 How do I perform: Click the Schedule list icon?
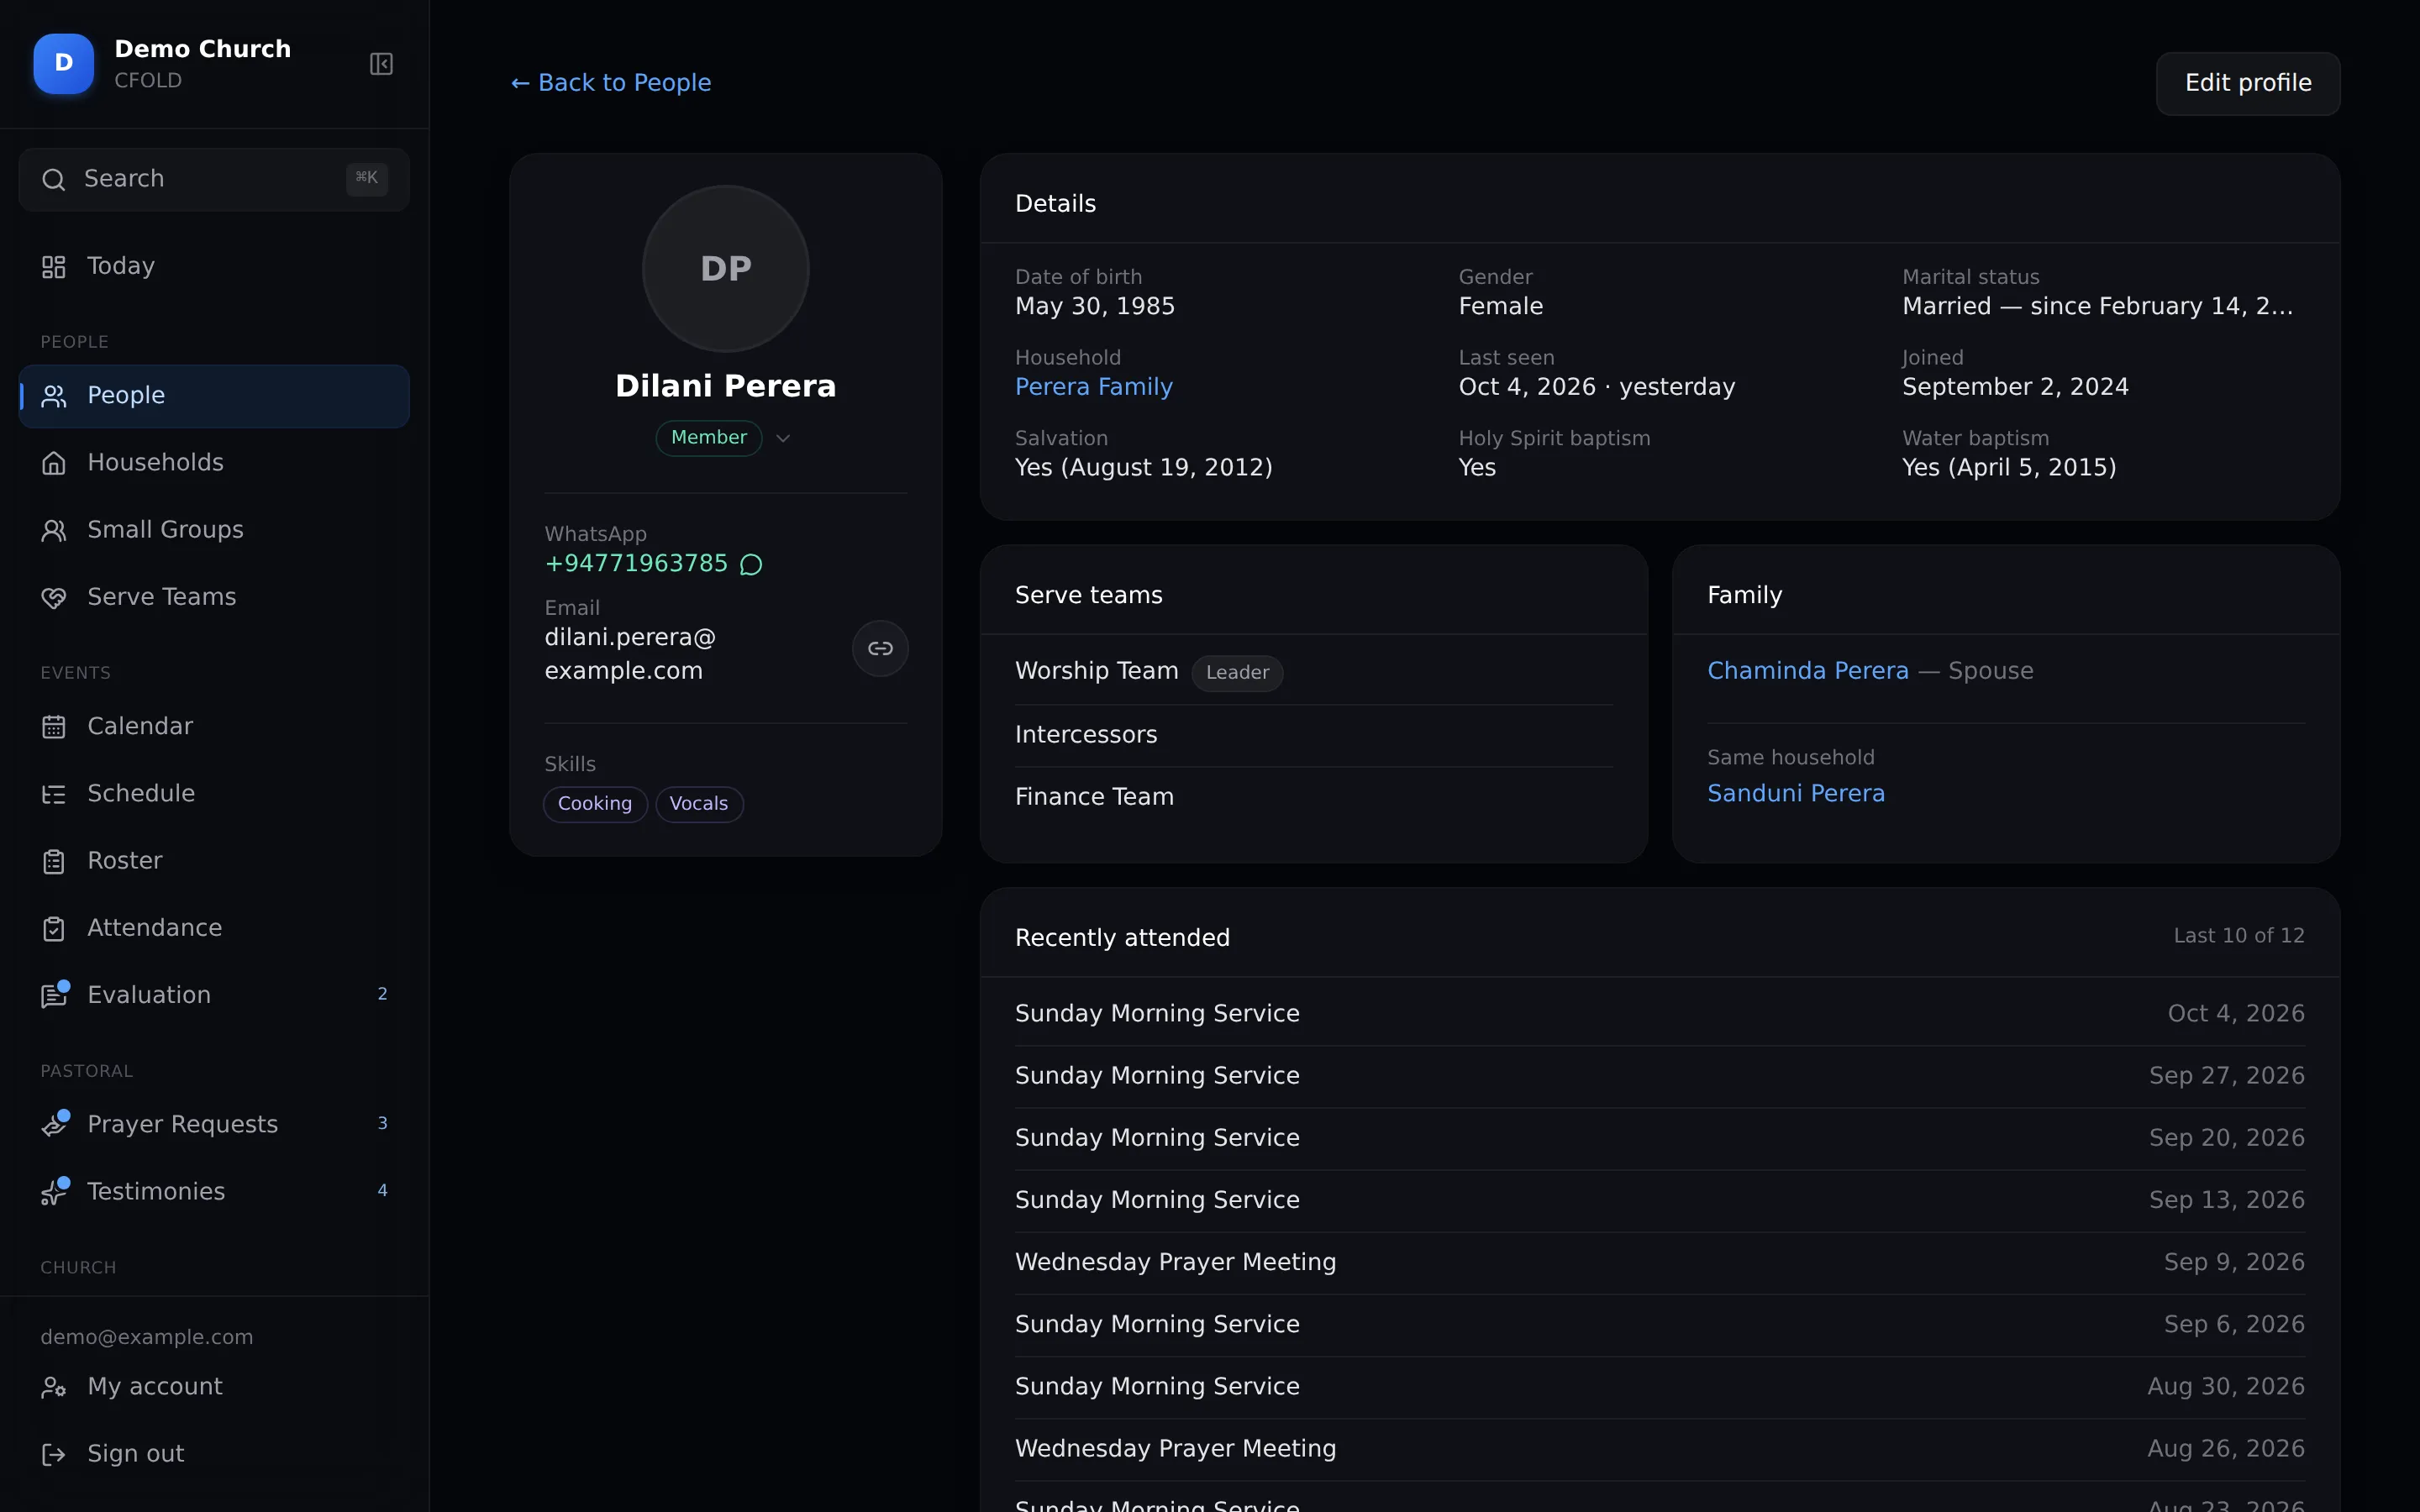(x=54, y=794)
